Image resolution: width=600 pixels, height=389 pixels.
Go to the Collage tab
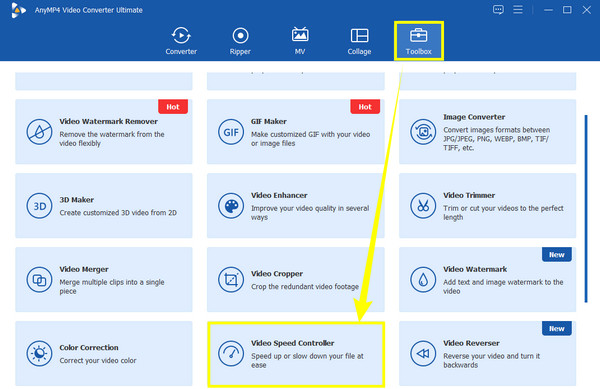[359, 41]
